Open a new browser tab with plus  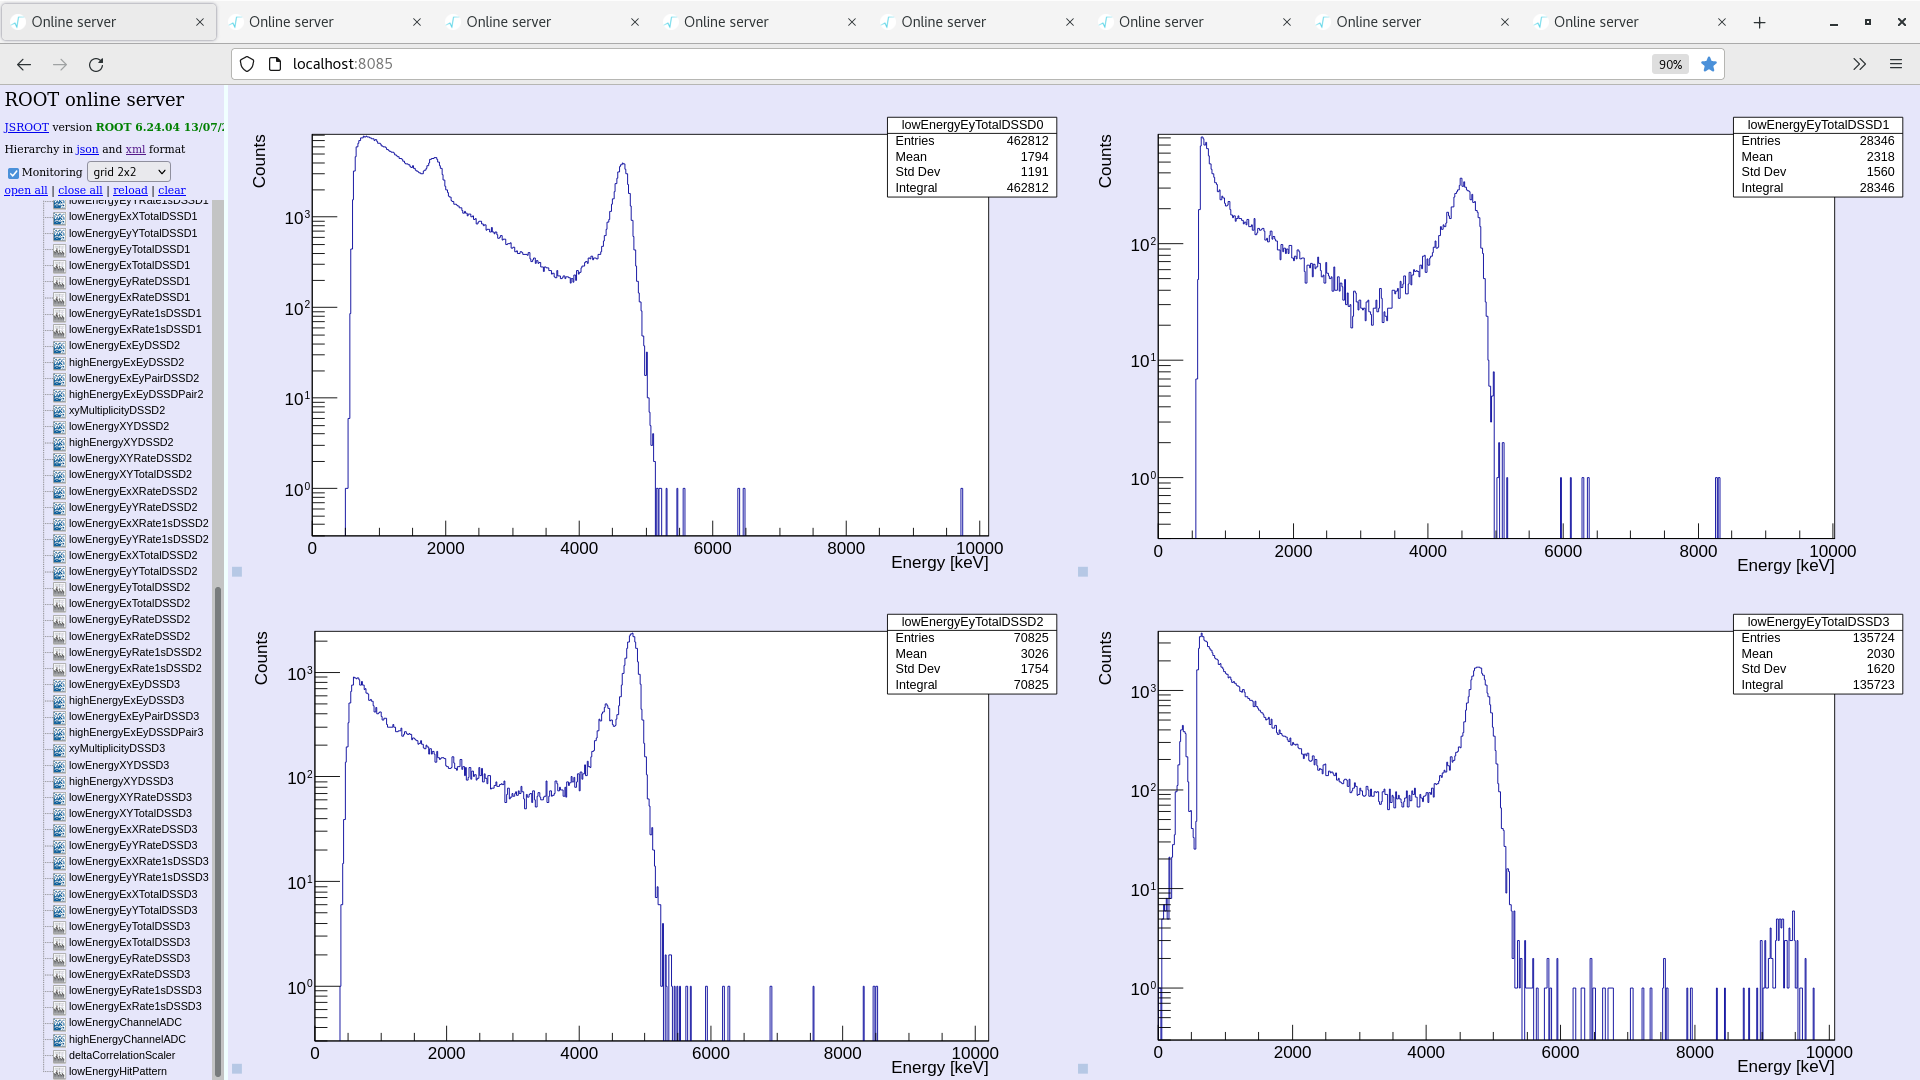pos(1760,22)
